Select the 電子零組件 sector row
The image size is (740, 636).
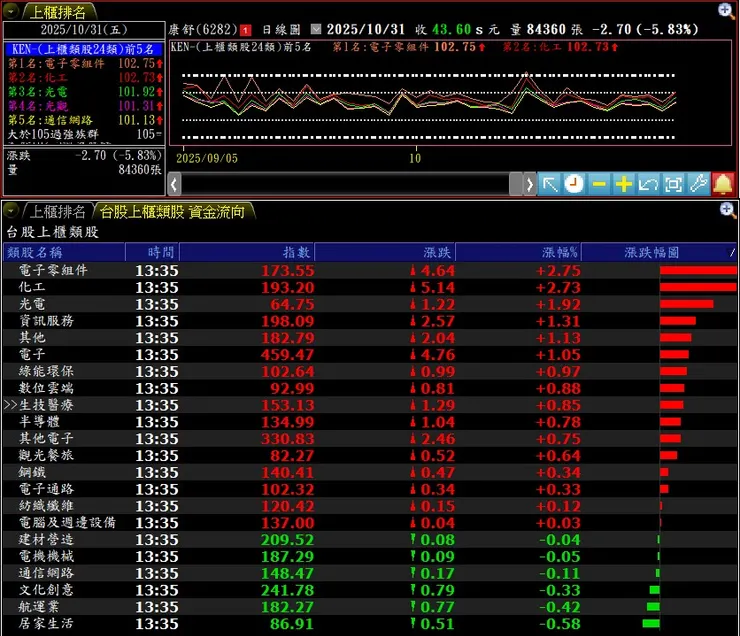tap(370, 270)
